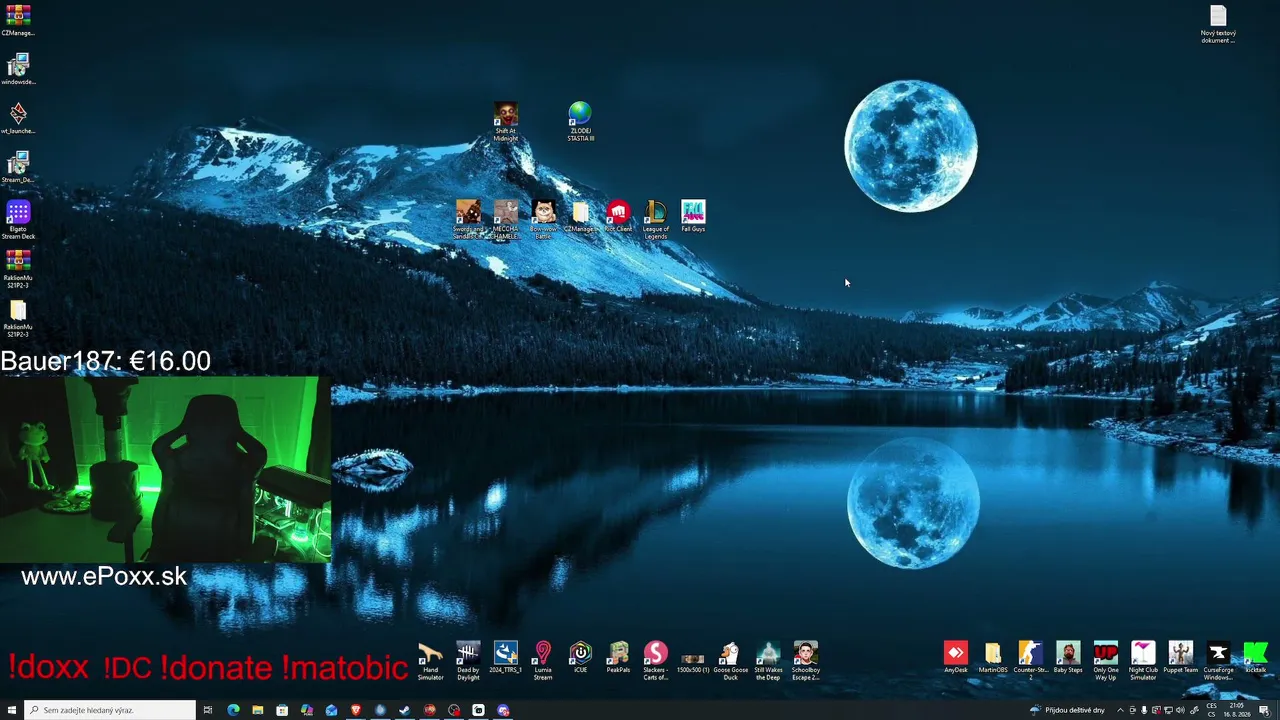Select the MECCHA CHAMELEON desktop shortcut
This screenshot has width=1280, height=720.
(505, 219)
